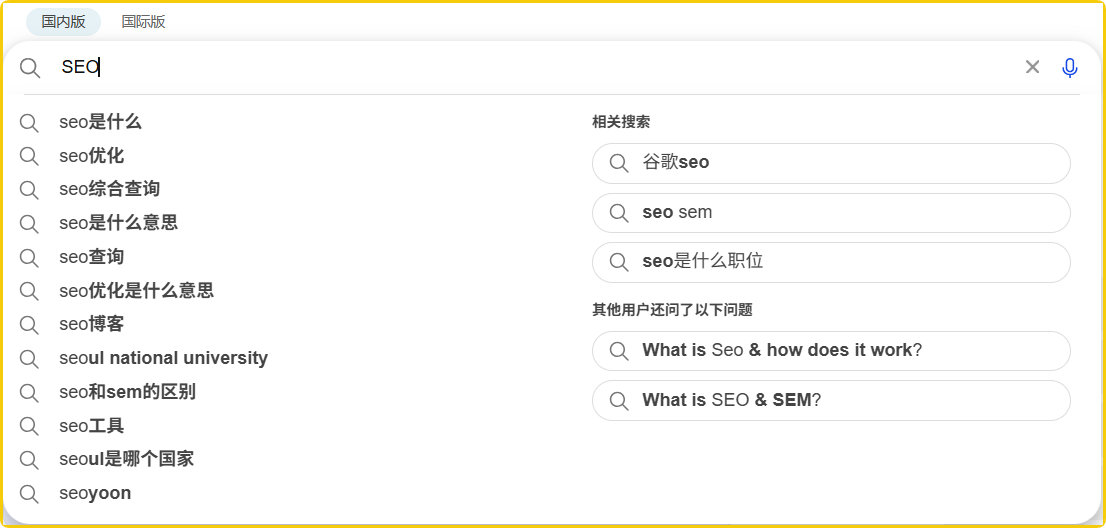
Task: Click magnifier icon in seo sem chip
Action: (619, 212)
